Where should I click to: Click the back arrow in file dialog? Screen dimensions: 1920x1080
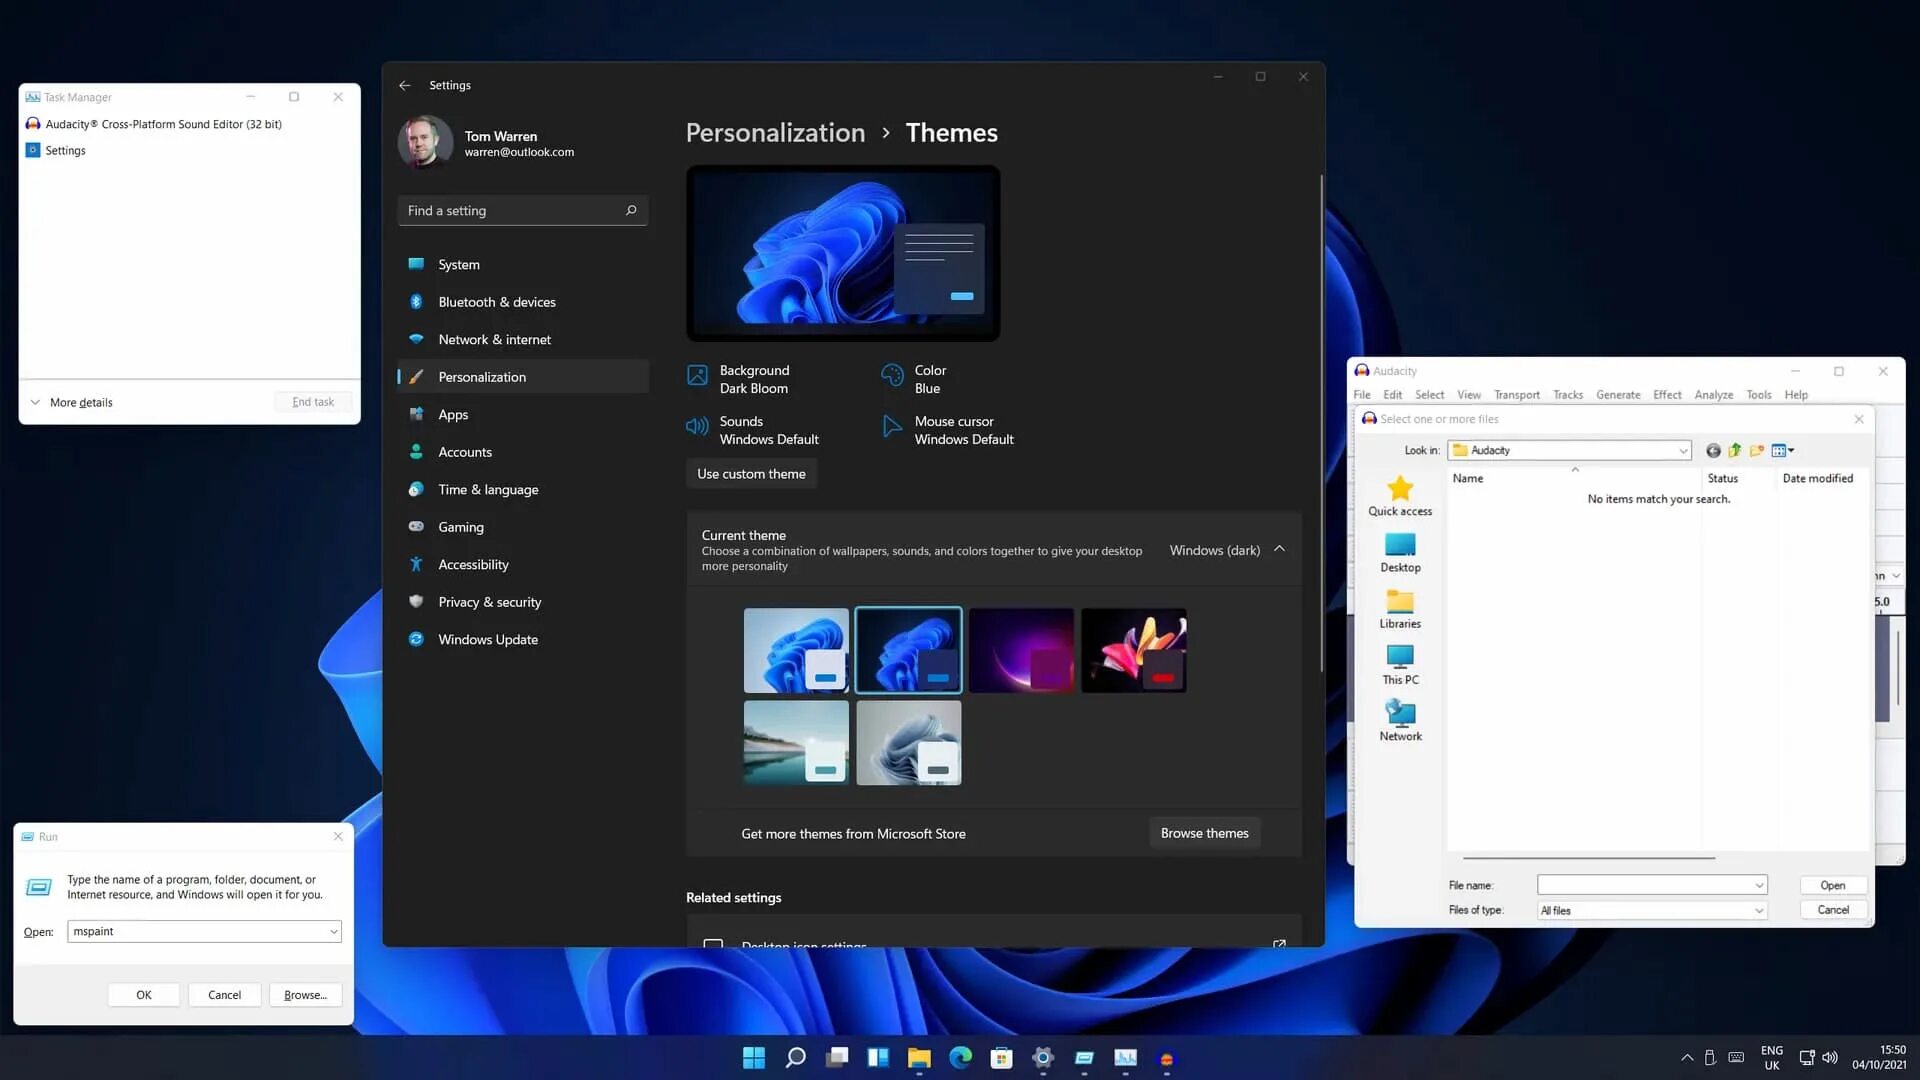point(1713,451)
